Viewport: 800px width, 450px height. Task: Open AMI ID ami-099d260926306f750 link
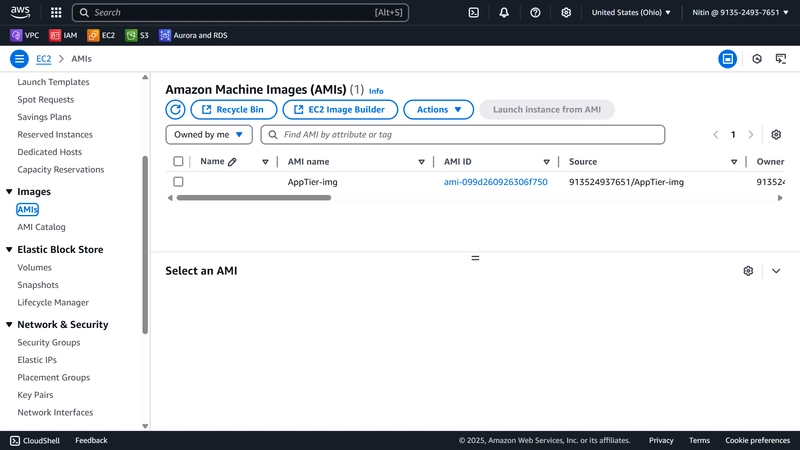coord(495,182)
